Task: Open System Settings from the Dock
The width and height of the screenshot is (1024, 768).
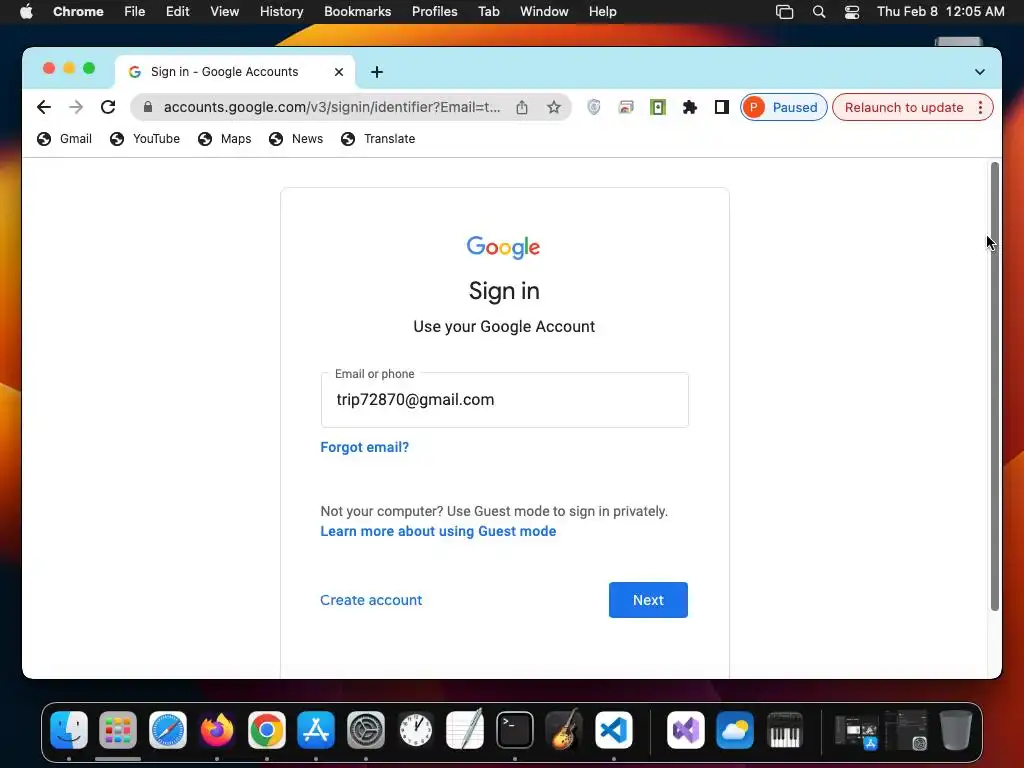Action: click(366, 730)
